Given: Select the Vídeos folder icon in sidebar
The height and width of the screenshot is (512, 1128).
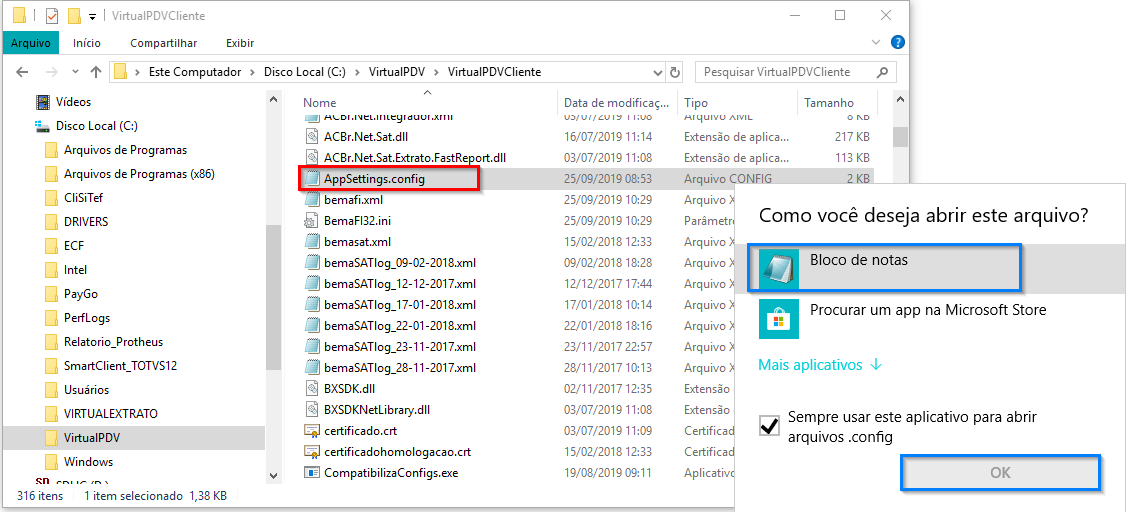Looking at the screenshot, I should pyautogui.click(x=44, y=102).
